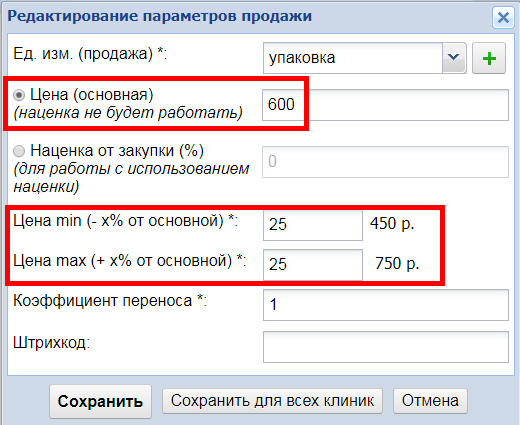
Task: Click the 450 р. calculated minimum price
Action: tap(392, 223)
